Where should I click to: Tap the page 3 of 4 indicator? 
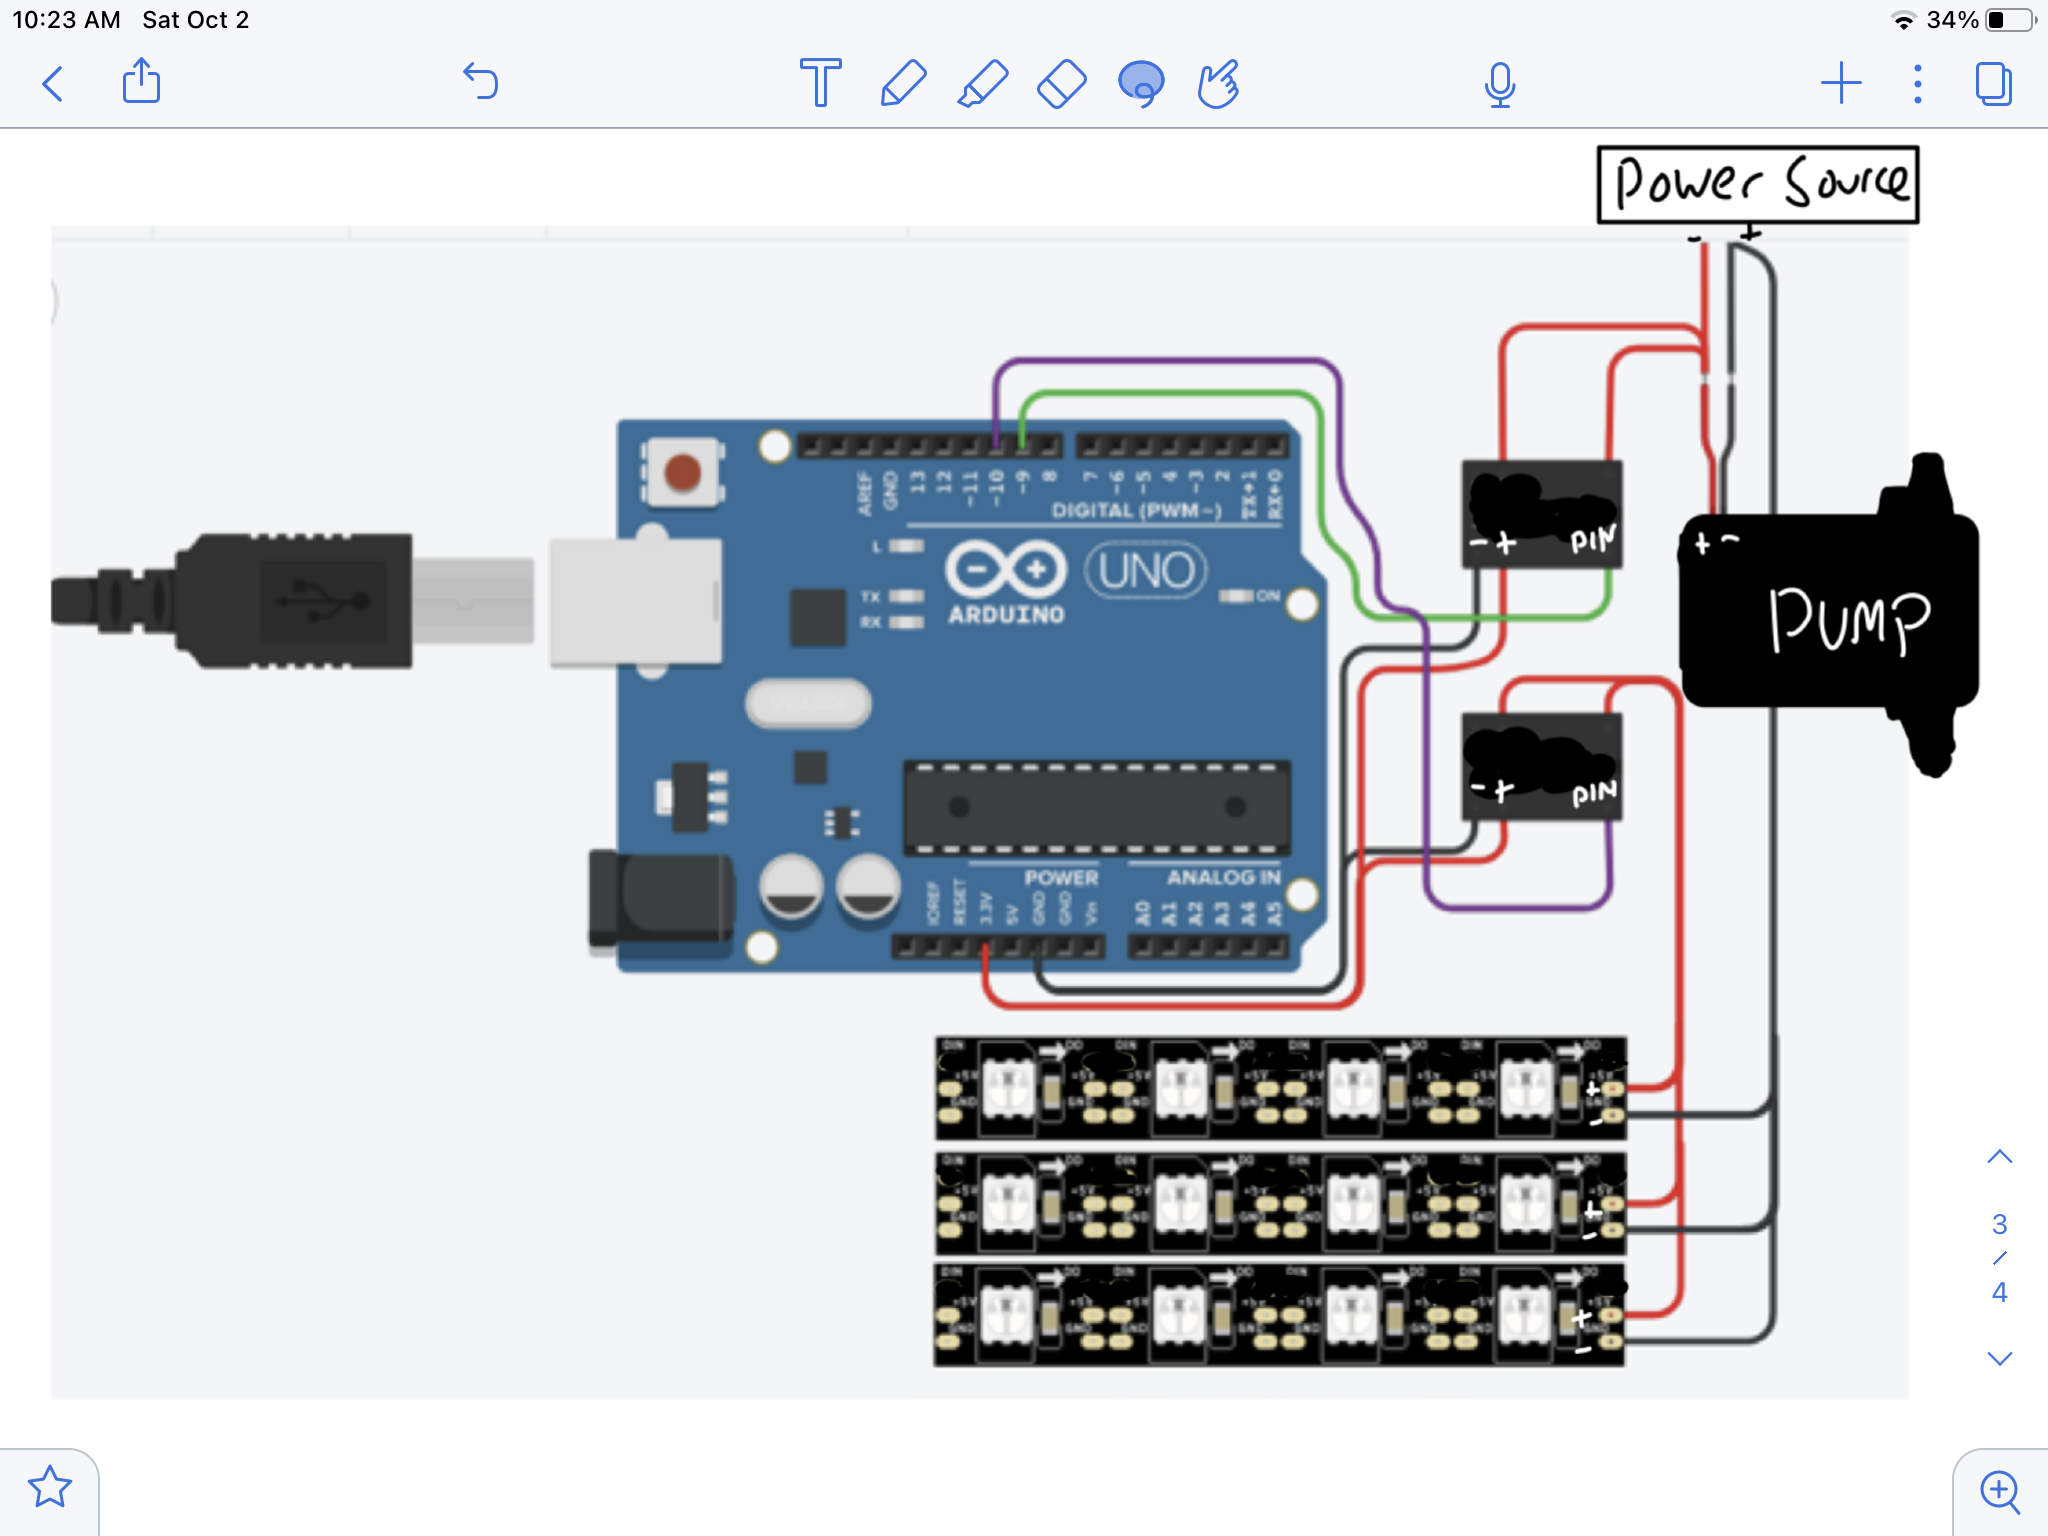pos(1999,1257)
